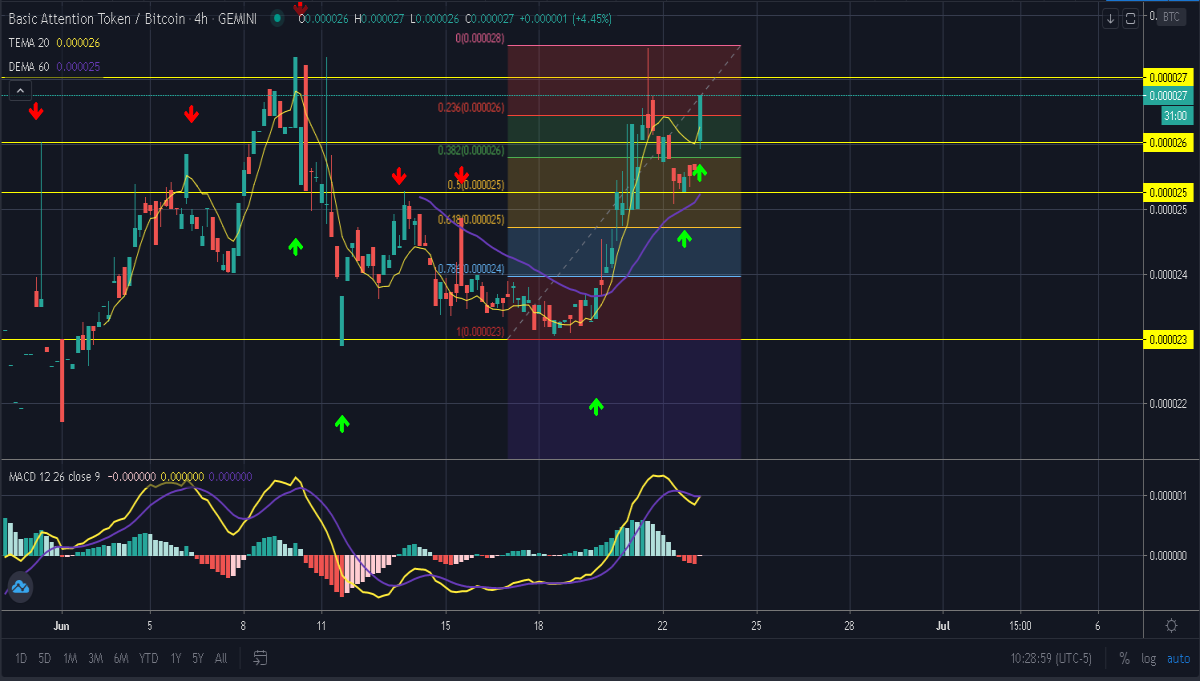Click the yellow 0.000023 price label
This screenshot has height=681, width=1200.
click(x=1167, y=340)
